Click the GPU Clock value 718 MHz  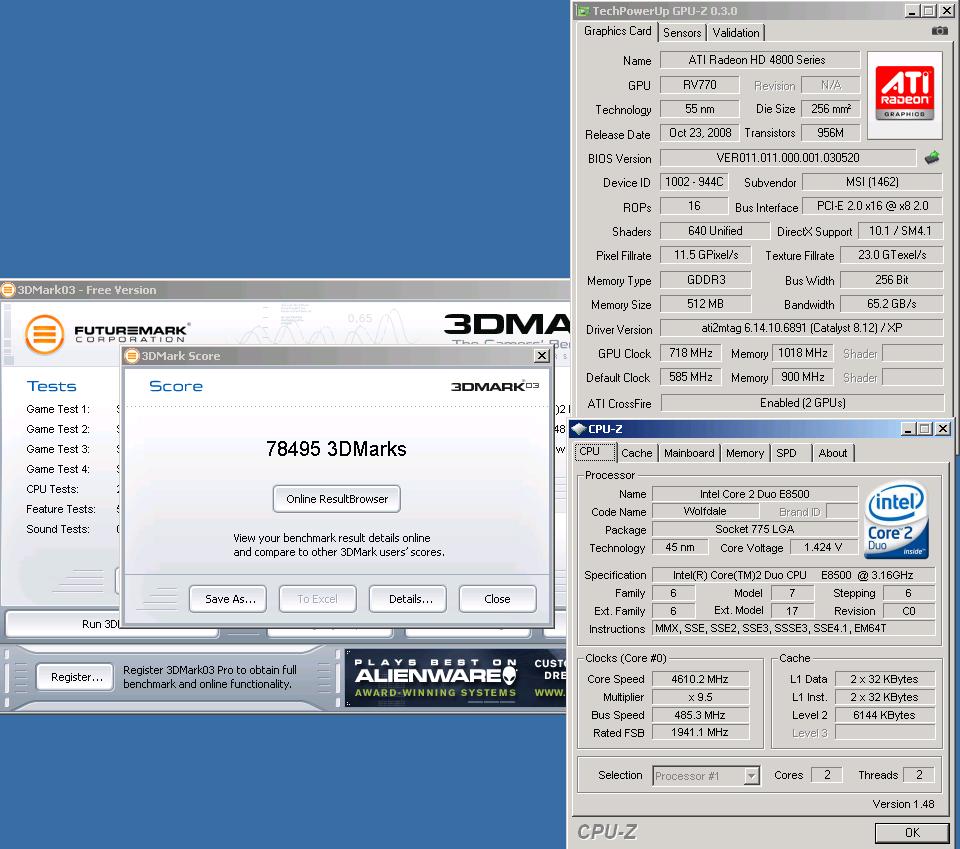(x=691, y=353)
